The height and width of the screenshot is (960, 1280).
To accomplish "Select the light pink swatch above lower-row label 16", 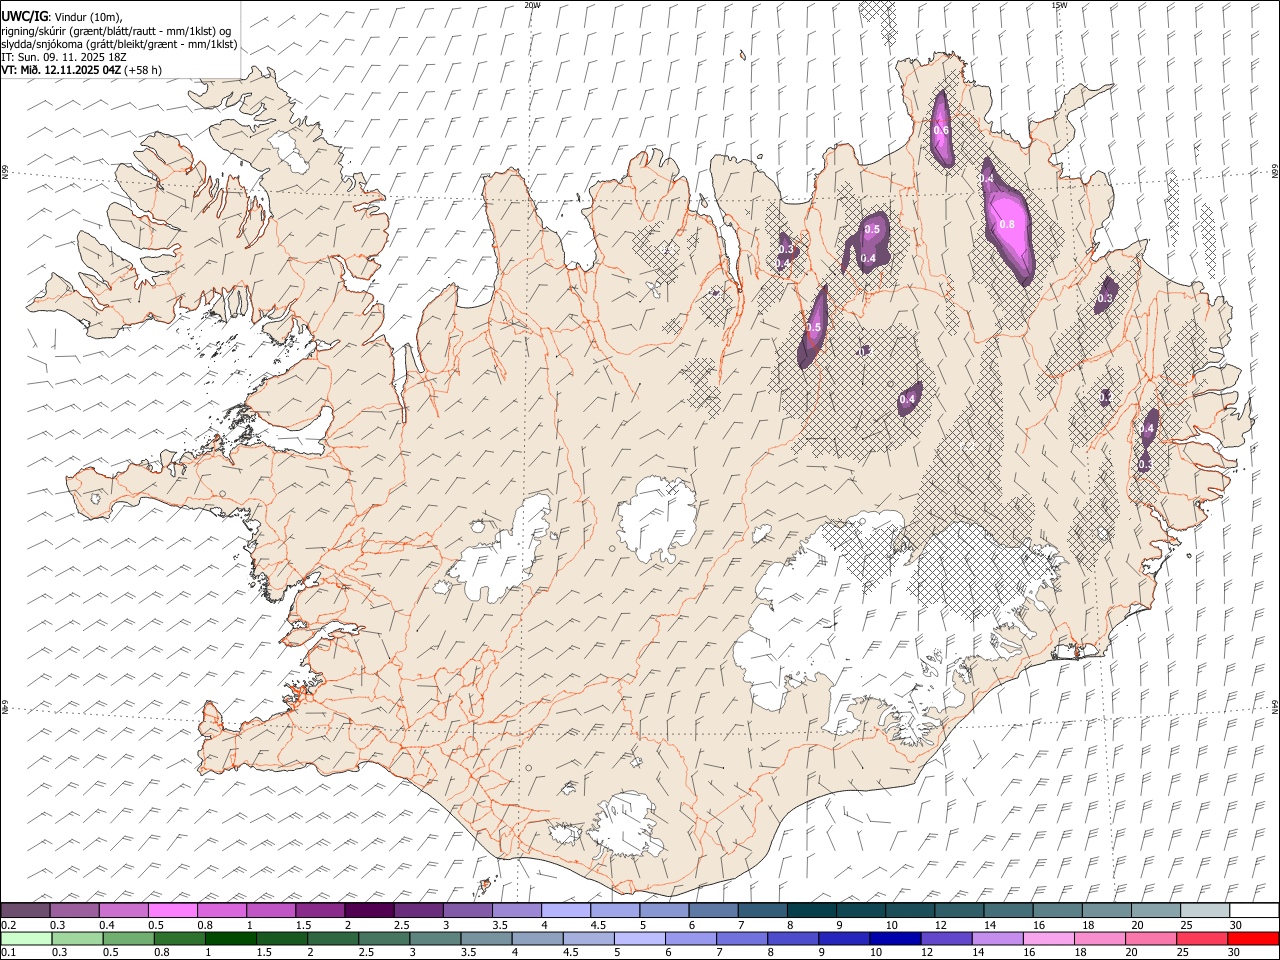I will [x=1048, y=938].
